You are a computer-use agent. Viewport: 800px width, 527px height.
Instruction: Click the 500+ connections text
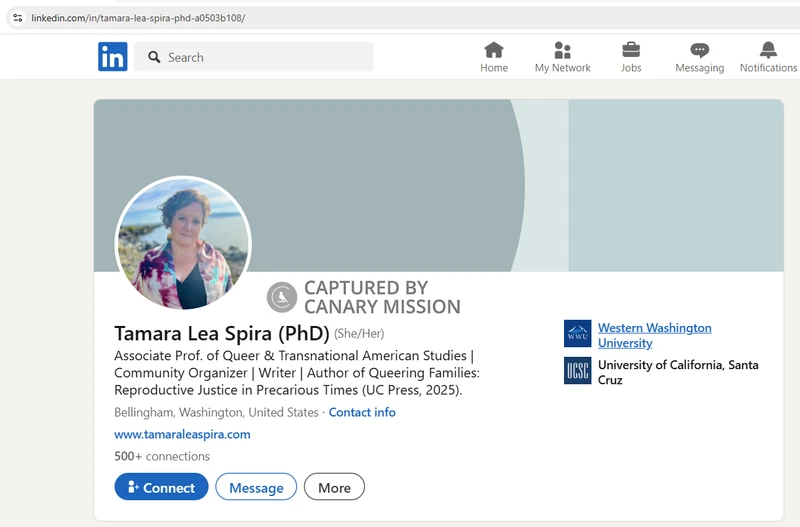tap(162, 456)
